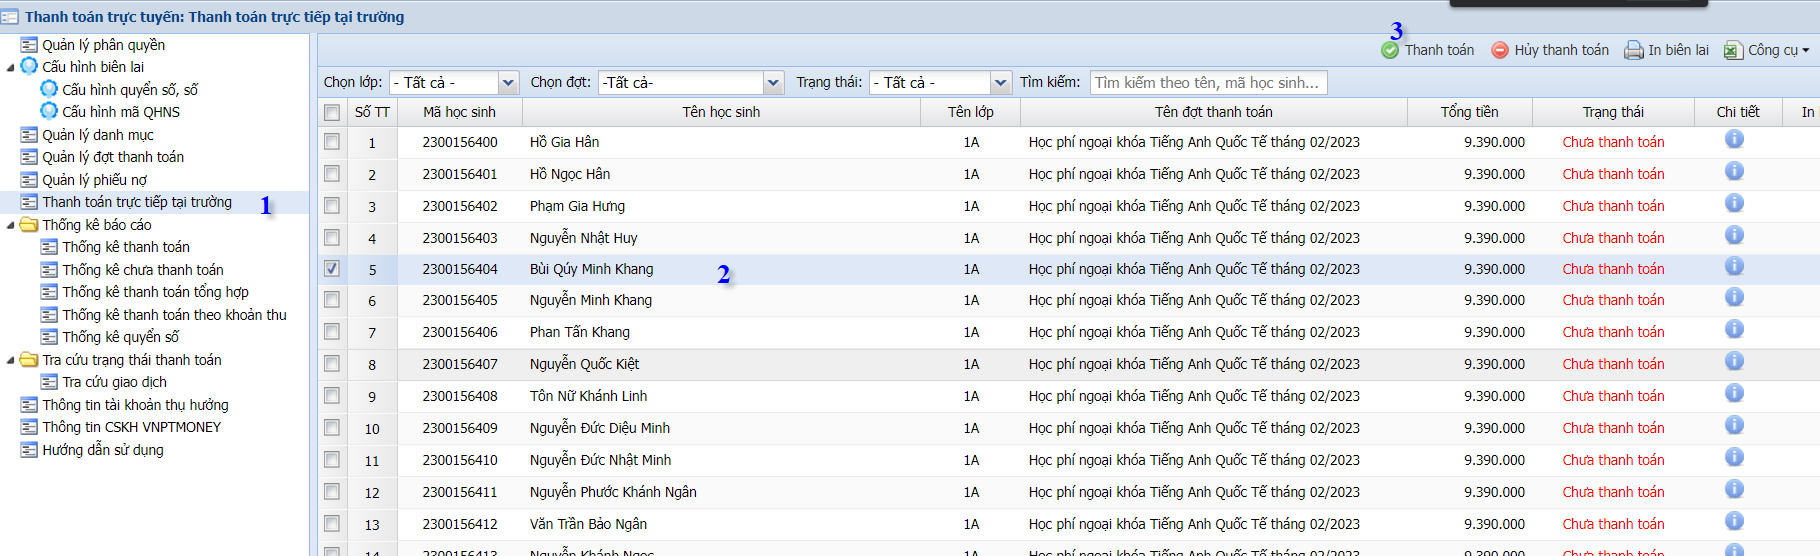Expand the Trạng thái filter dropdown
Image resolution: width=1820 pixels, height=556 pixels.
tap(1000, 82)
